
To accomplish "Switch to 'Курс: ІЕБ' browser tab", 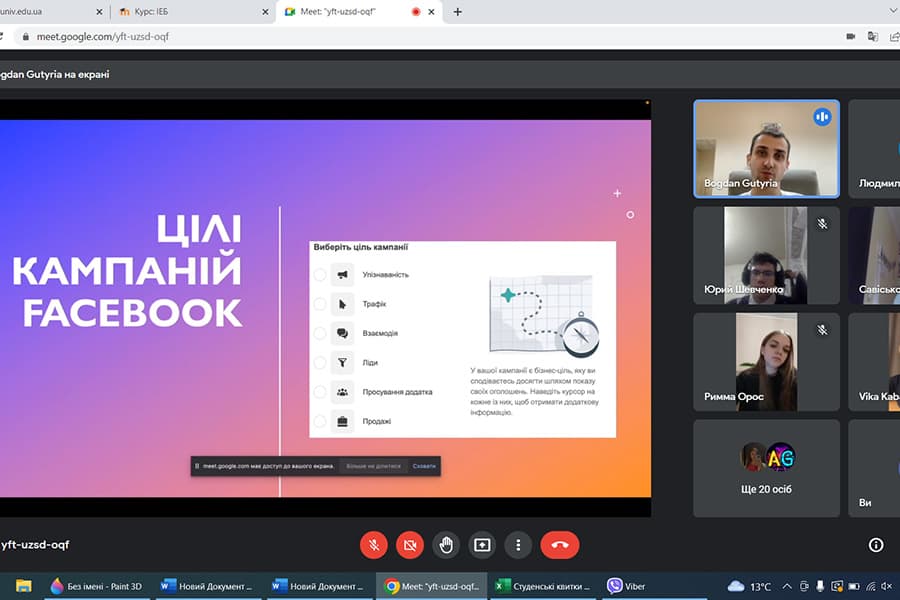I will 191,11.
